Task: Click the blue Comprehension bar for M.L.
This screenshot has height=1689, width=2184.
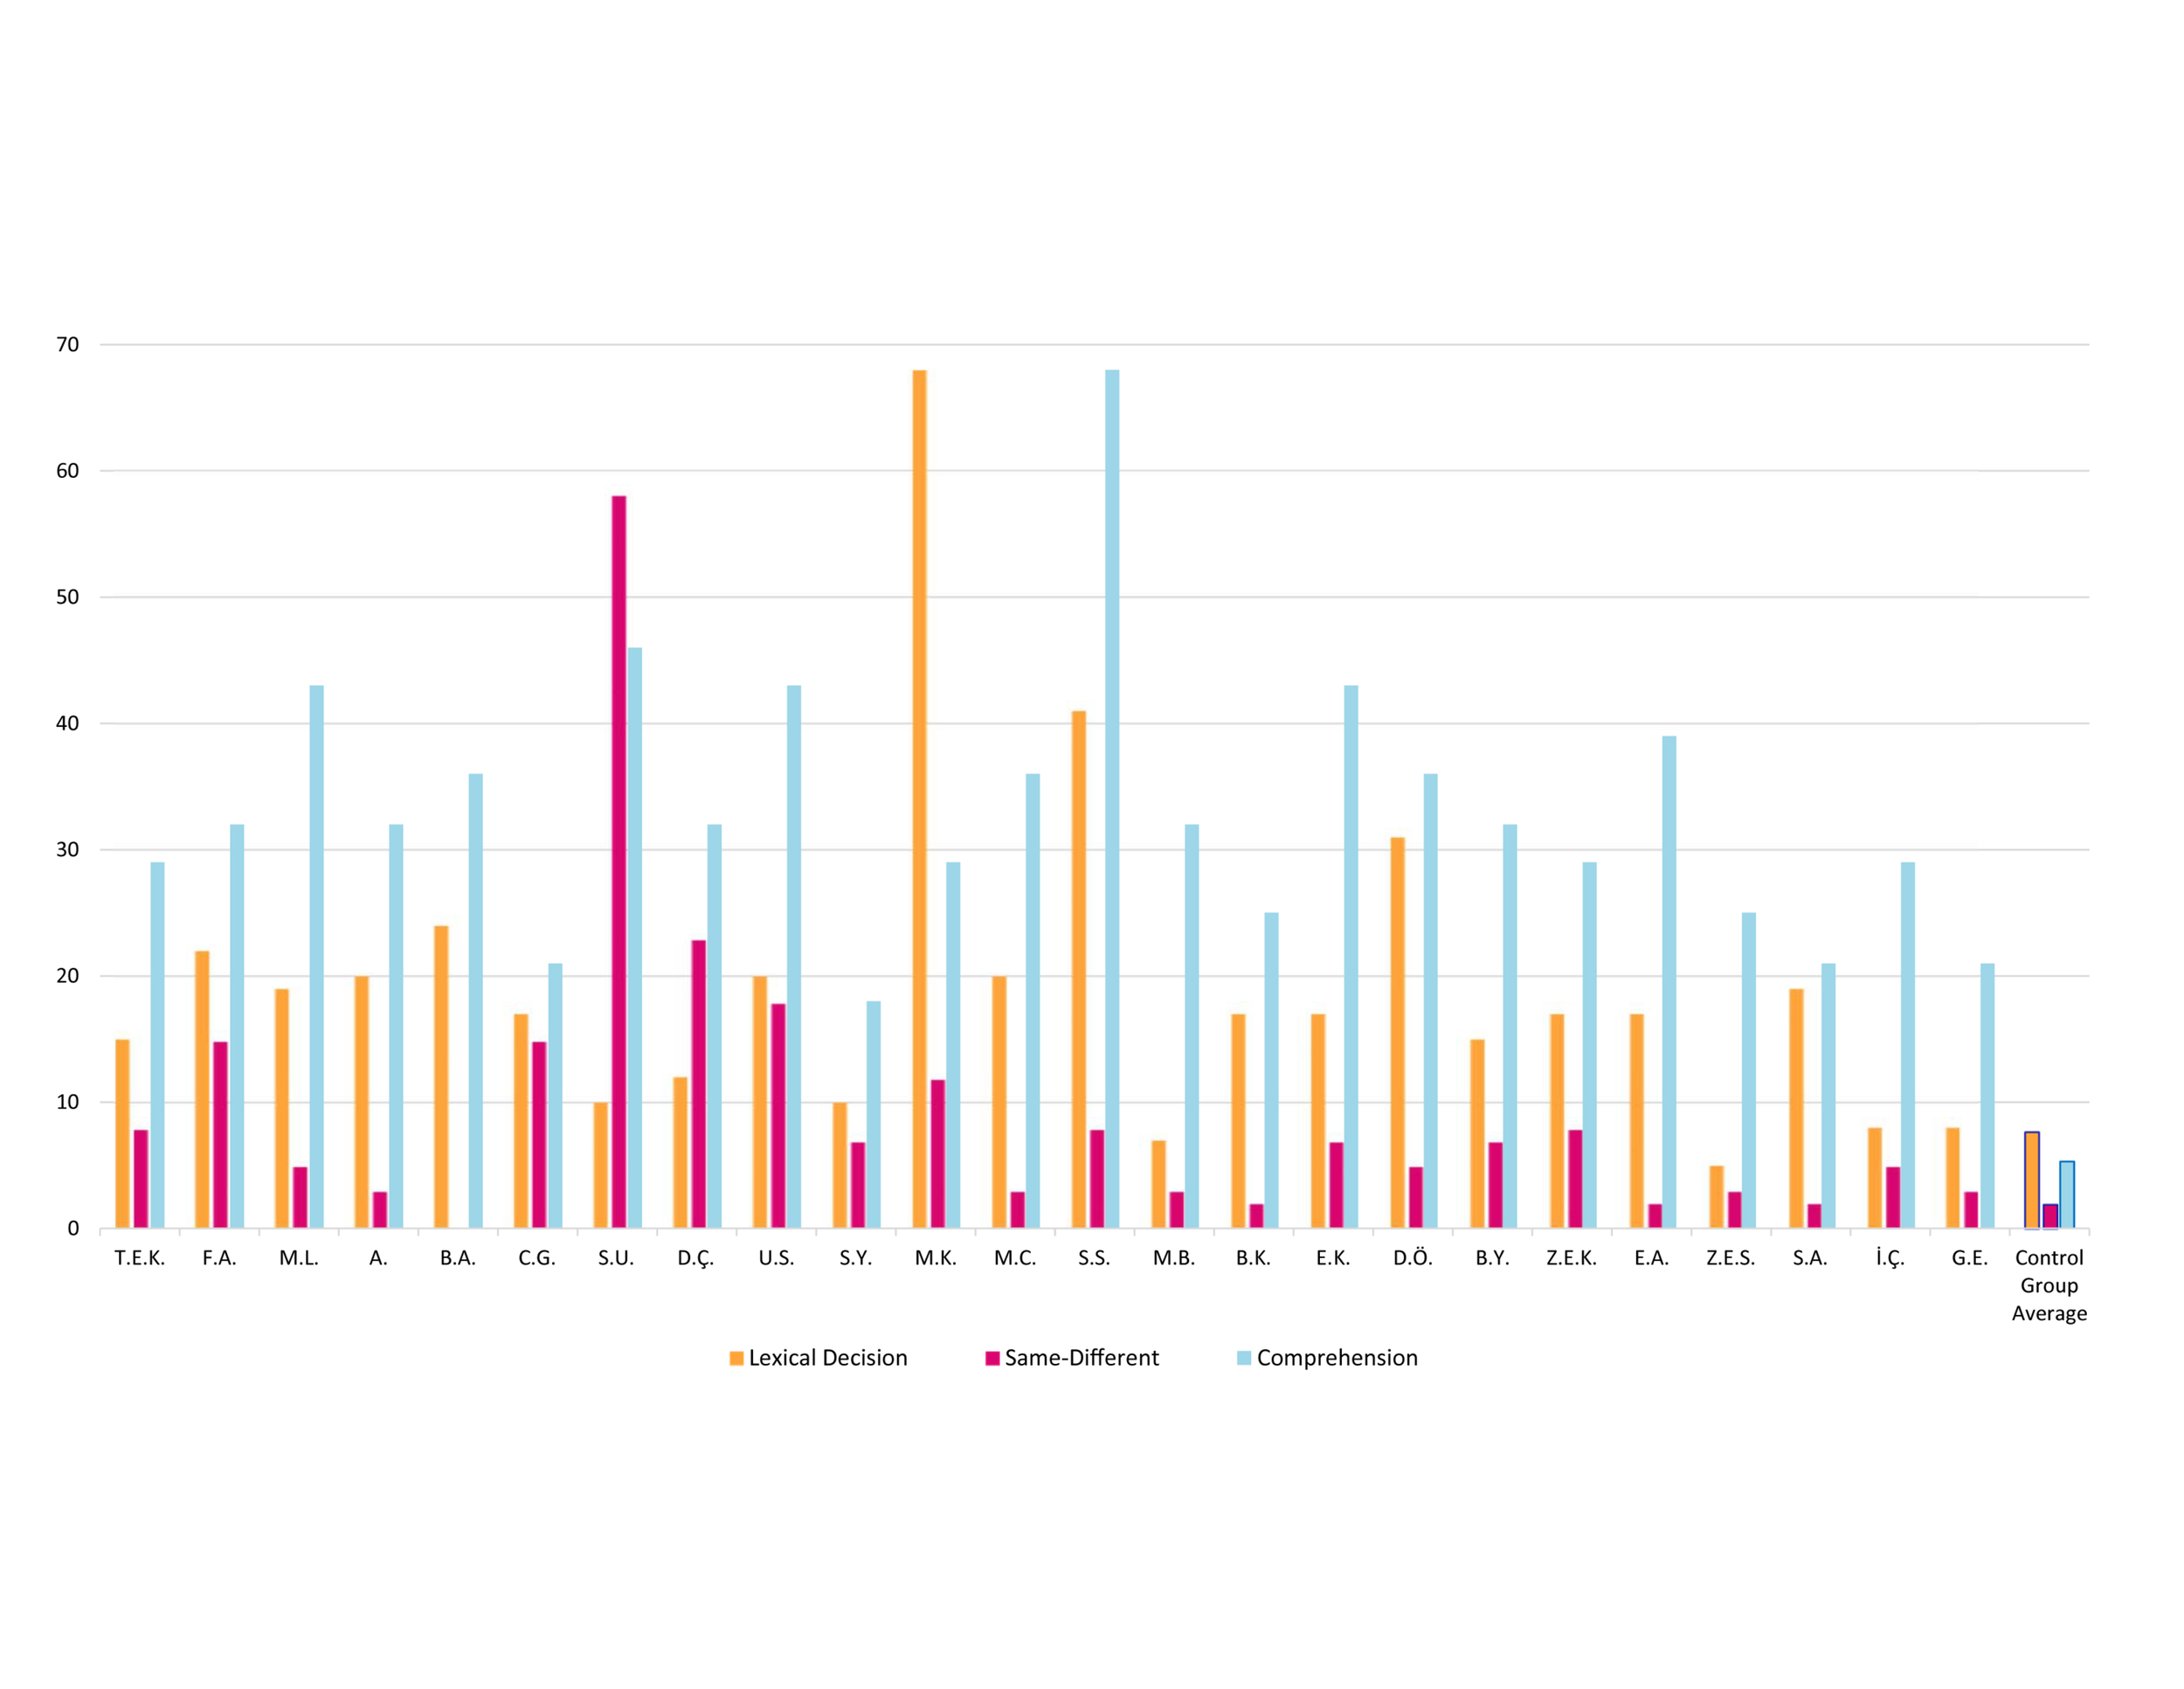Action: point(316,955)
